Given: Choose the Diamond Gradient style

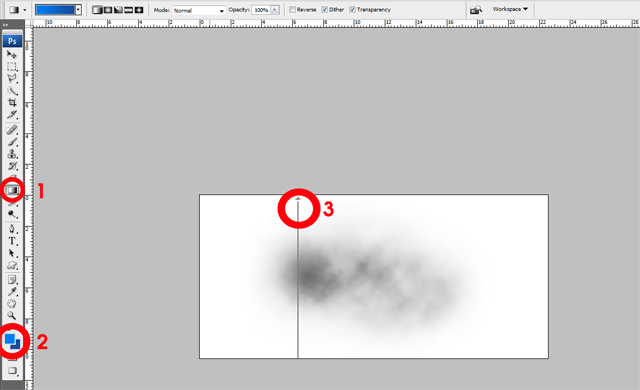Looking at the screenshot, I should coord(139,10).
